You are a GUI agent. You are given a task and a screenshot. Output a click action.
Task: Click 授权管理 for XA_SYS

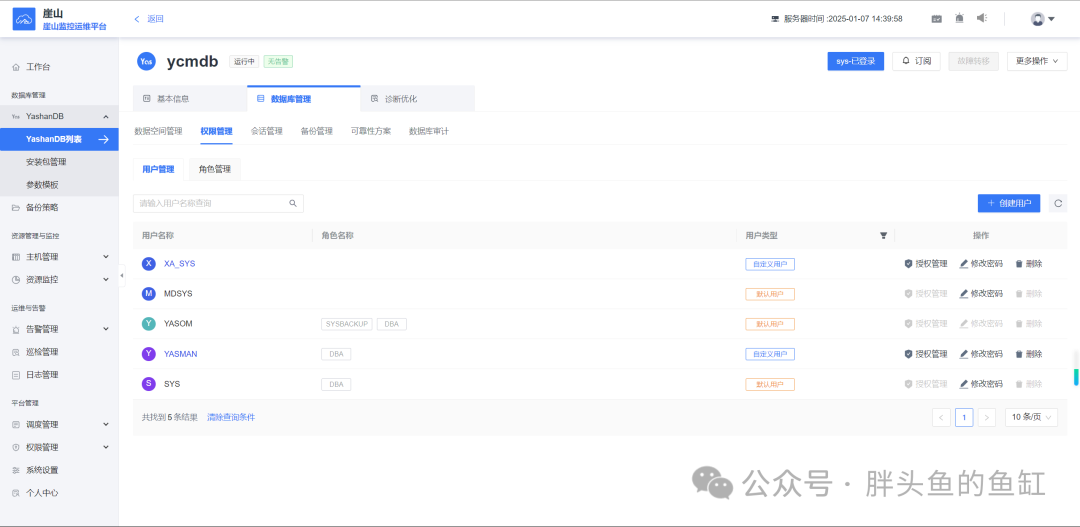pyautogui.click(x=926, y=264)
